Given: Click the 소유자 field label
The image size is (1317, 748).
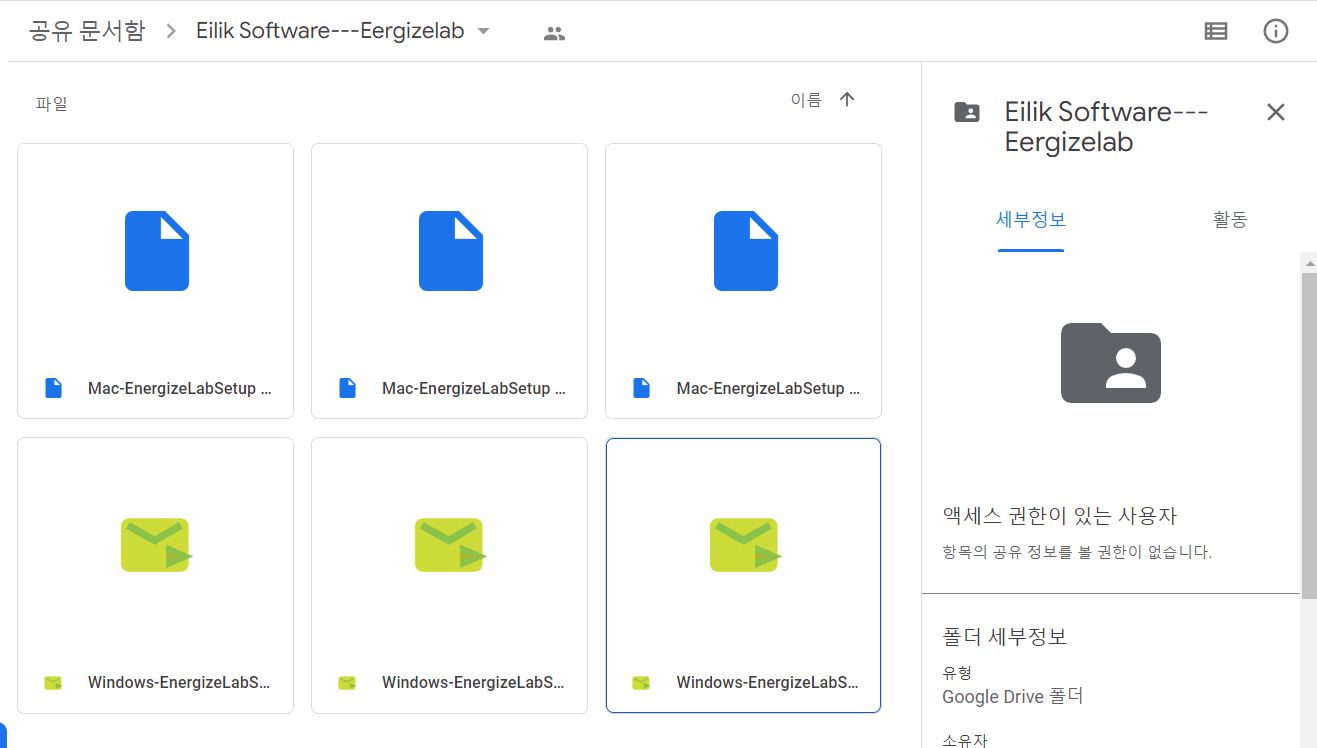Looking at the screenshot, I should tap(965, 740).
